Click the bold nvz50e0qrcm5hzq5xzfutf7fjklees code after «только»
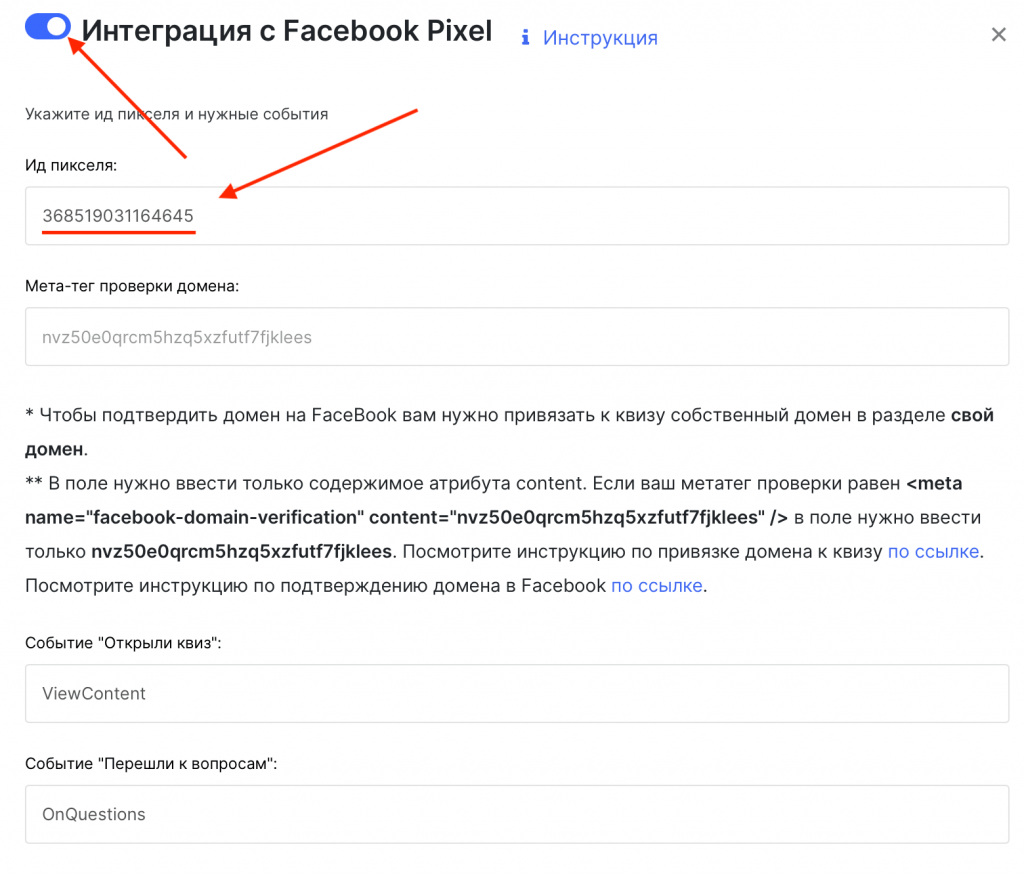This screenshot has height=874, width=1024. (244, 551)
